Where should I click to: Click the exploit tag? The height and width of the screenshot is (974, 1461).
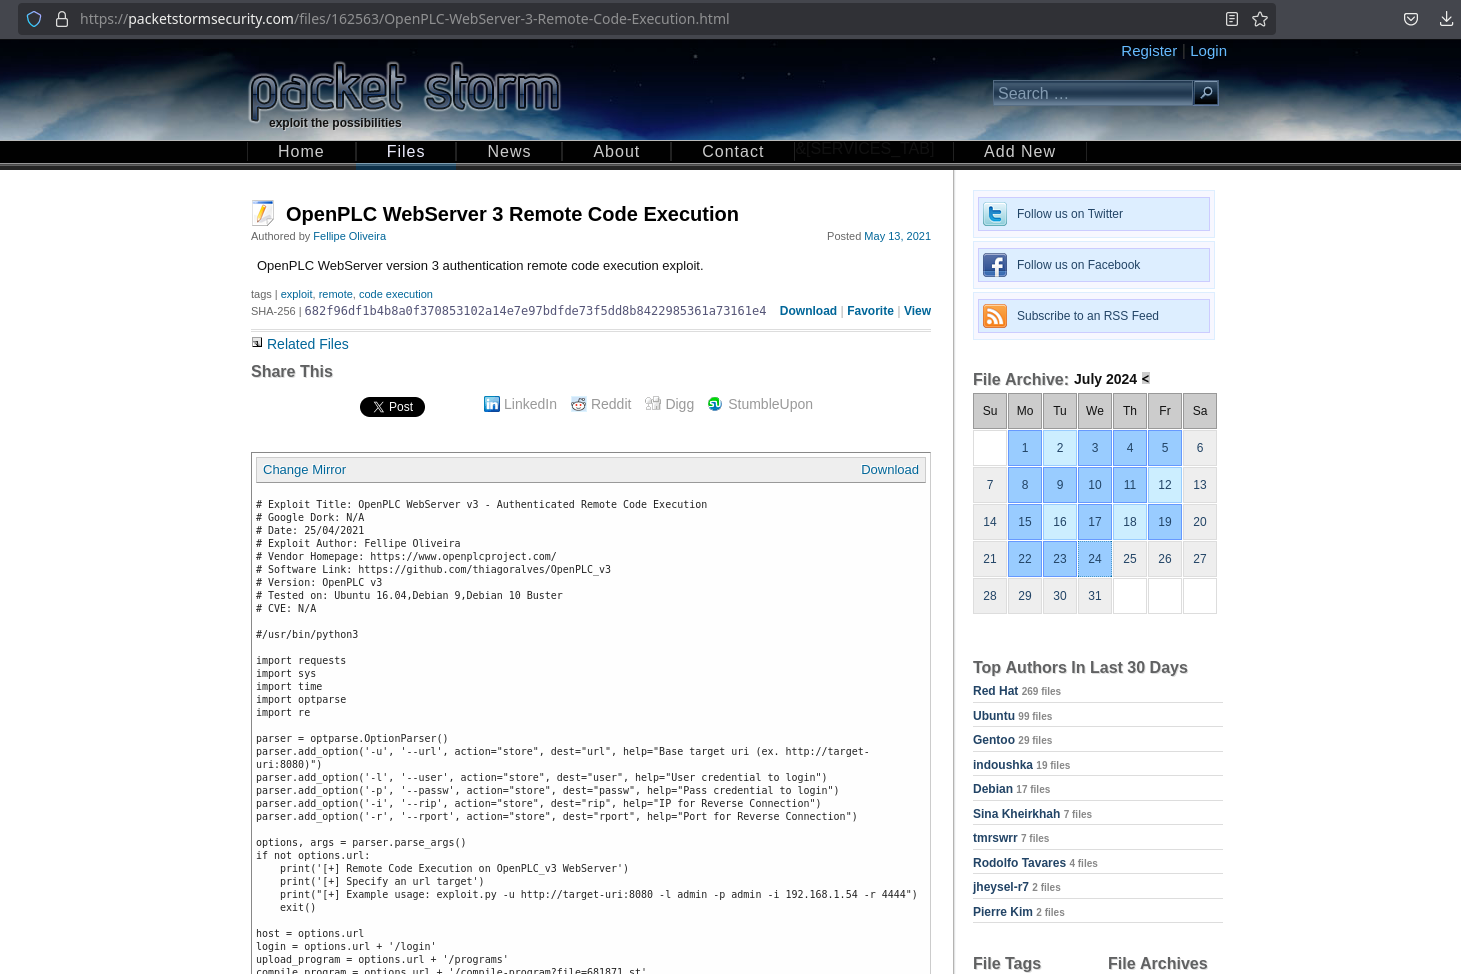pos(296,294)
